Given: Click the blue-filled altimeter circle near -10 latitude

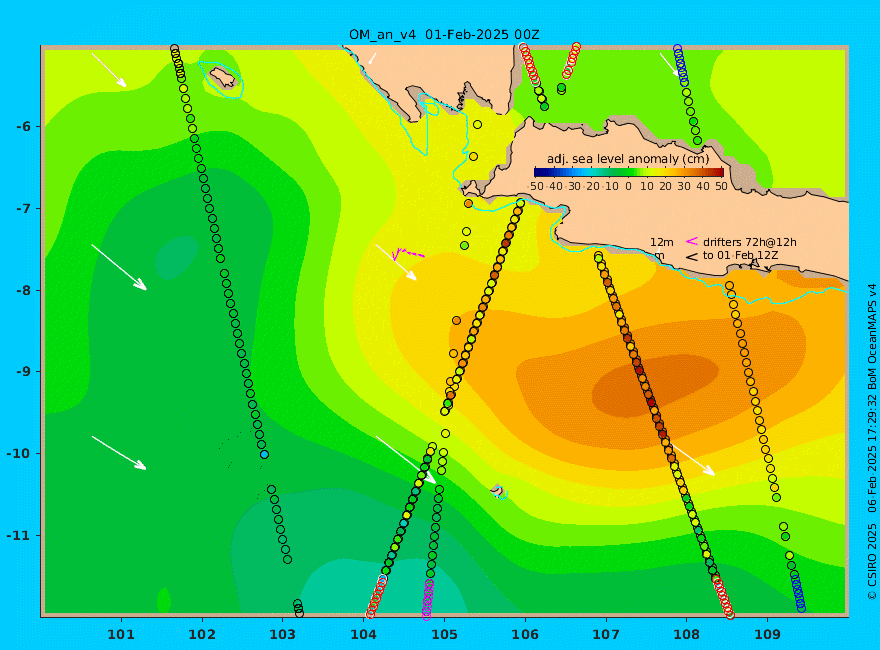Looking at the screenshot, I should click(x=264, y=455).
